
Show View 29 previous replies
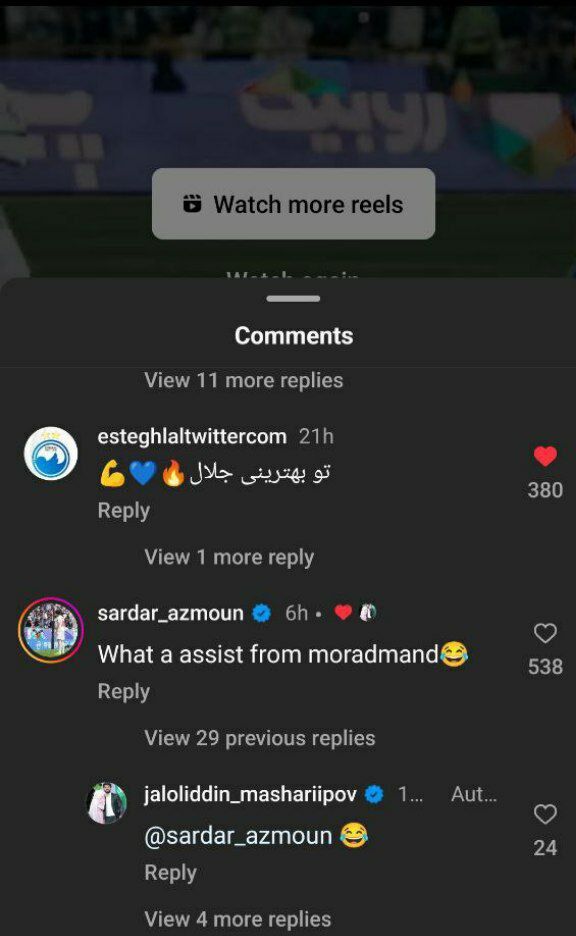260,738
